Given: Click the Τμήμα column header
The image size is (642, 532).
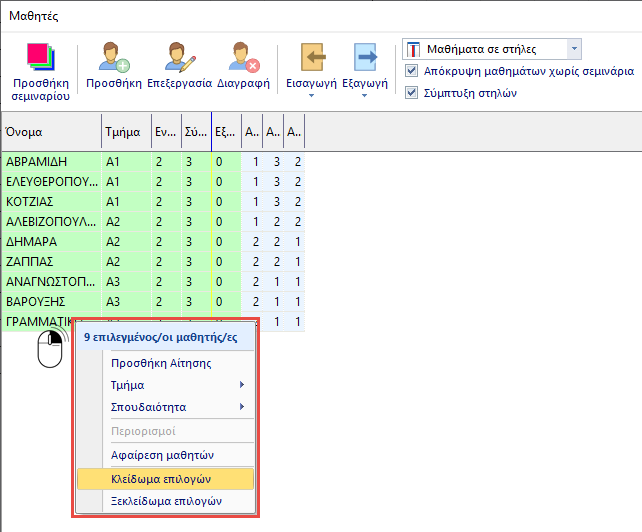Looking at the screenshot, I should (x=125, y=132).
